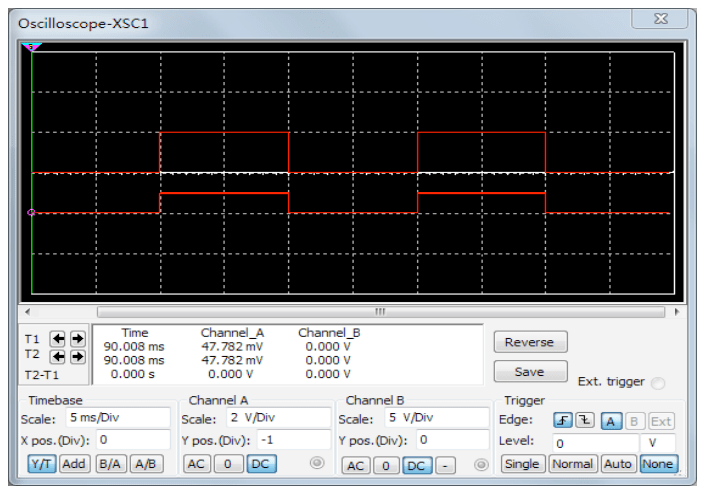This screenshot has width=704, height=494.
Task: Move cursor T2 right with arrow
Action: click(x=78, y=357)
